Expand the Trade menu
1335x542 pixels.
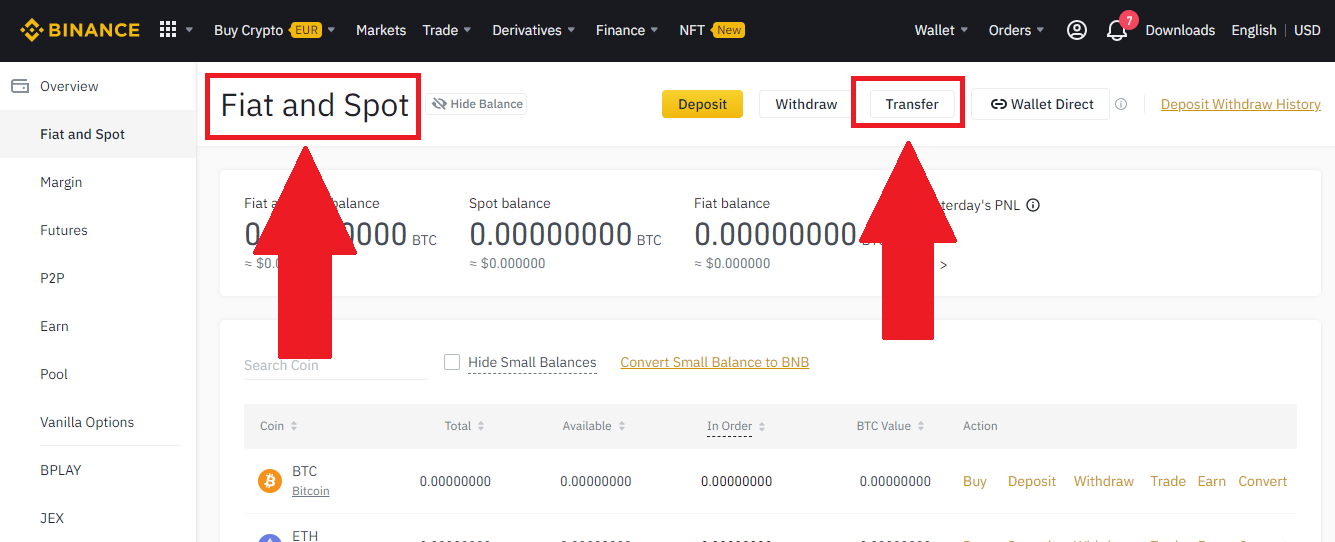tap(447, 30)
